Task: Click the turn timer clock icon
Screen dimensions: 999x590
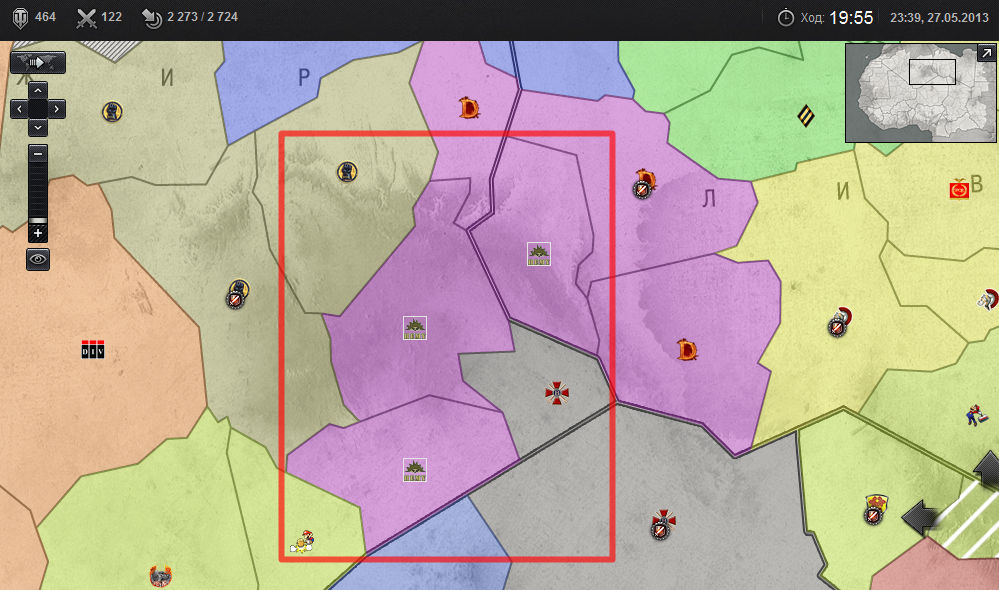Action: coord(786,18)
